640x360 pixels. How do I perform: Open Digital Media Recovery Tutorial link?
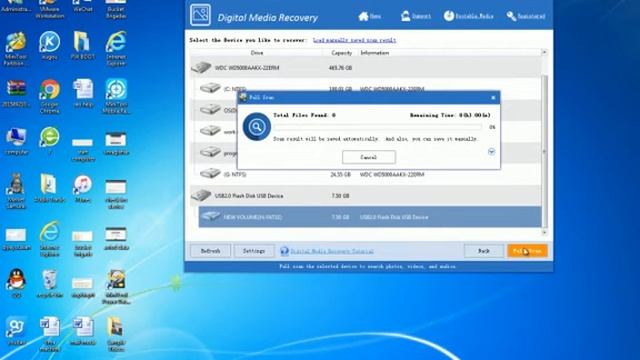[x=332, y=251]
